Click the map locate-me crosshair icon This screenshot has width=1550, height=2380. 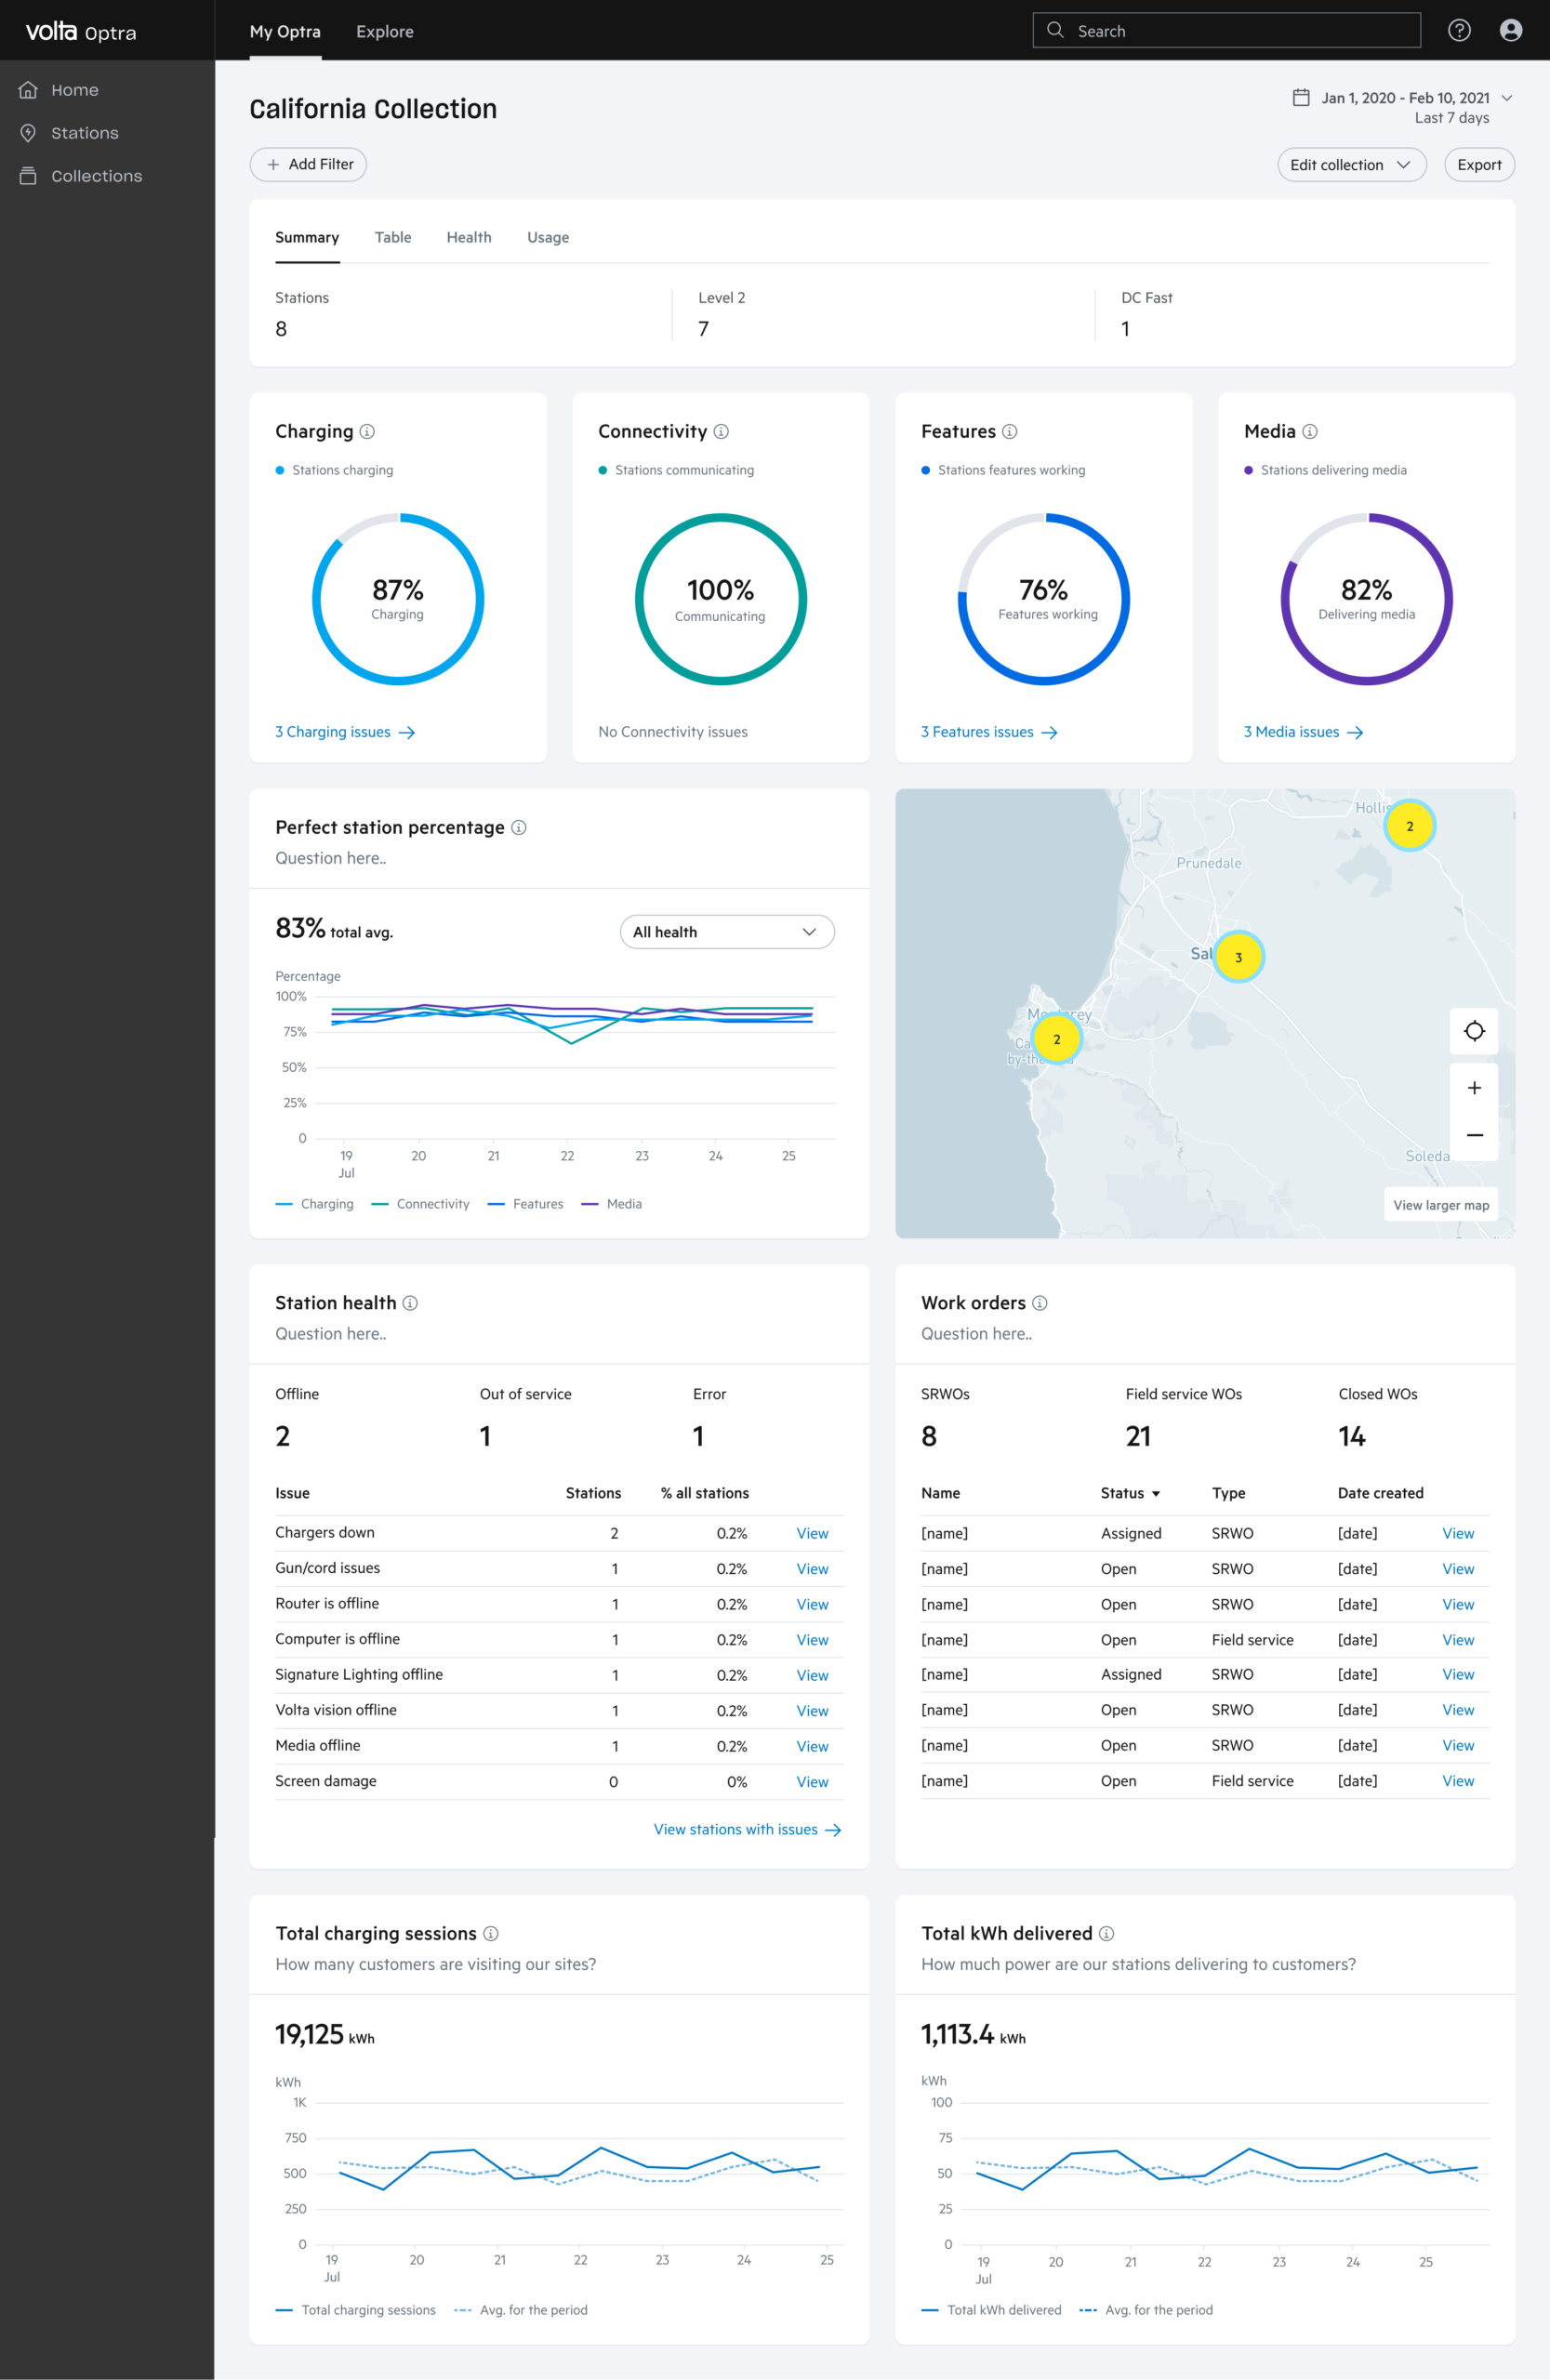click(x=1474, y=1031)
